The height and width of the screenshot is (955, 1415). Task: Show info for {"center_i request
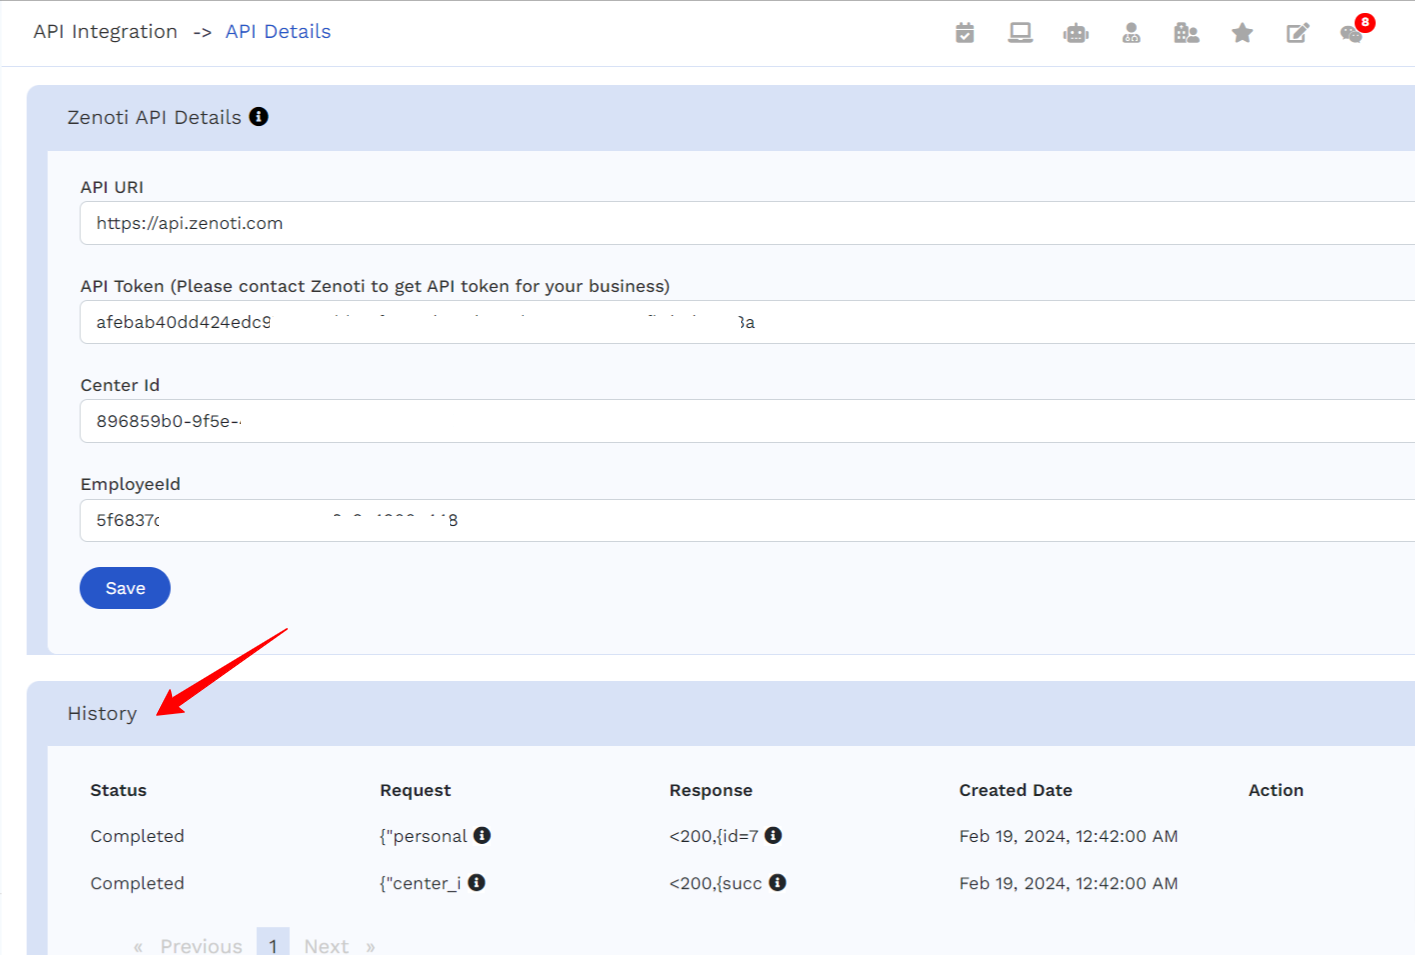(477, 882)
